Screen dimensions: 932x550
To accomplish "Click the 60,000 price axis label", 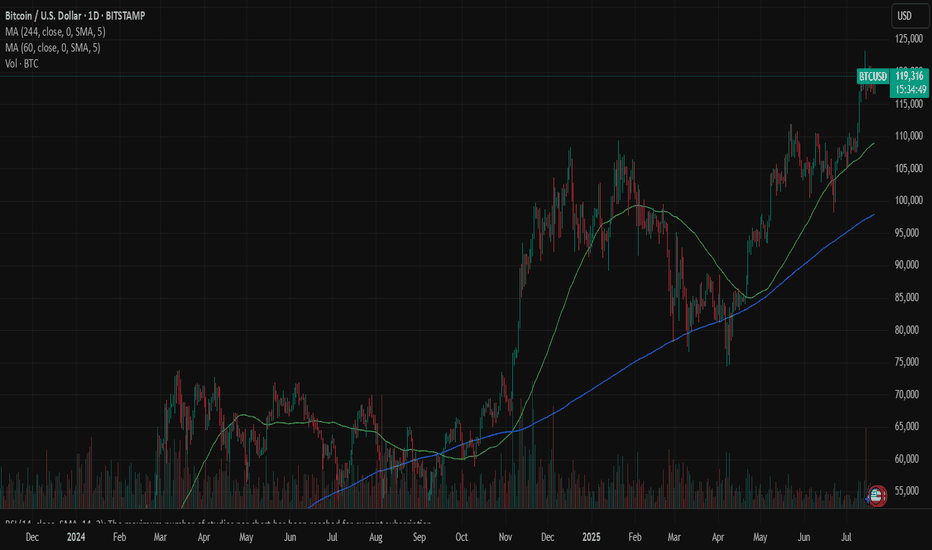I will [x=909, y=459].
